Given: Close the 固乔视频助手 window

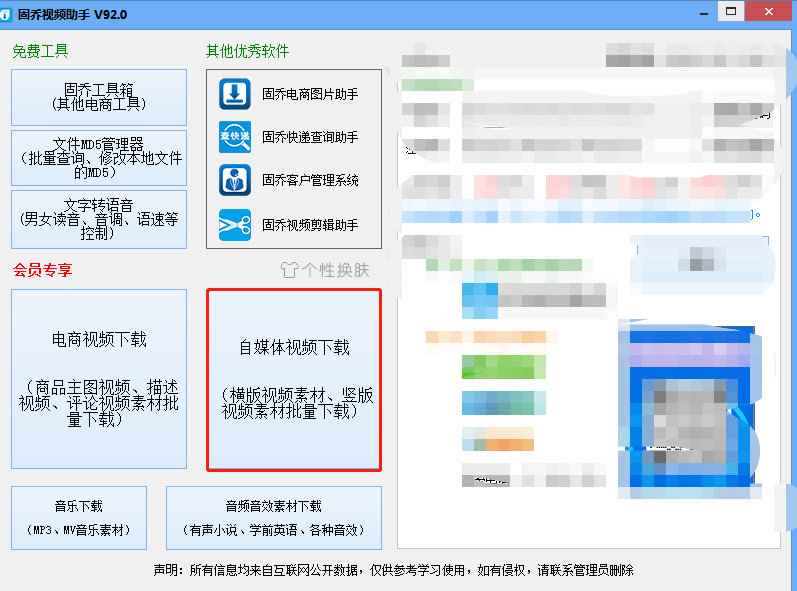Looking at the screenshot, I should point(769,11).
